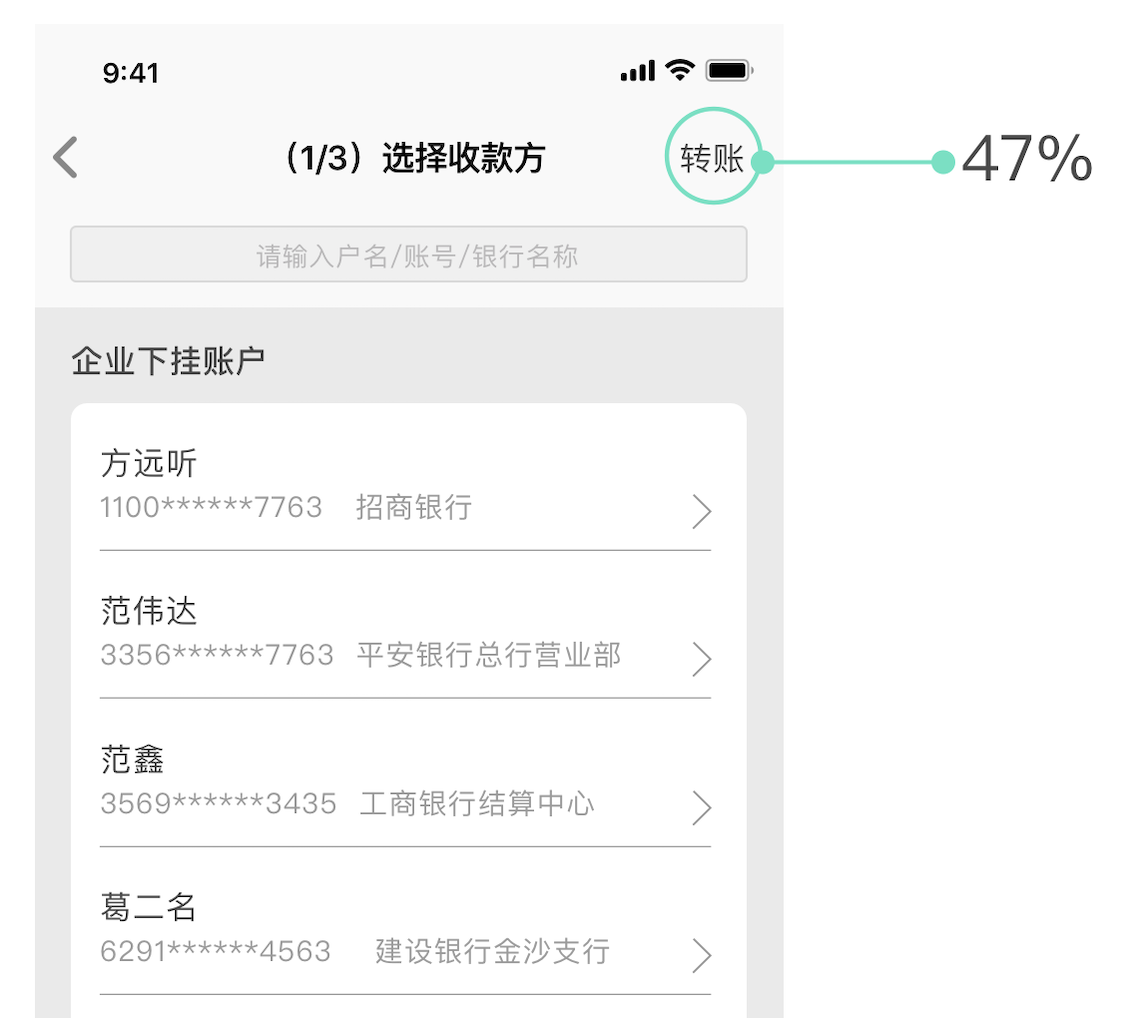Click the cellular signal strength icon

pyautogui.click(x=637, y=71)
